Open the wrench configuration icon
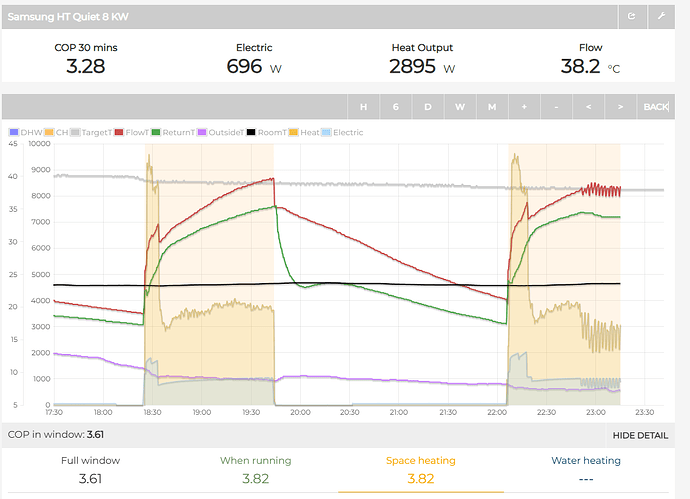The width and height of the screenshot is (690, 499). (660, 17)
